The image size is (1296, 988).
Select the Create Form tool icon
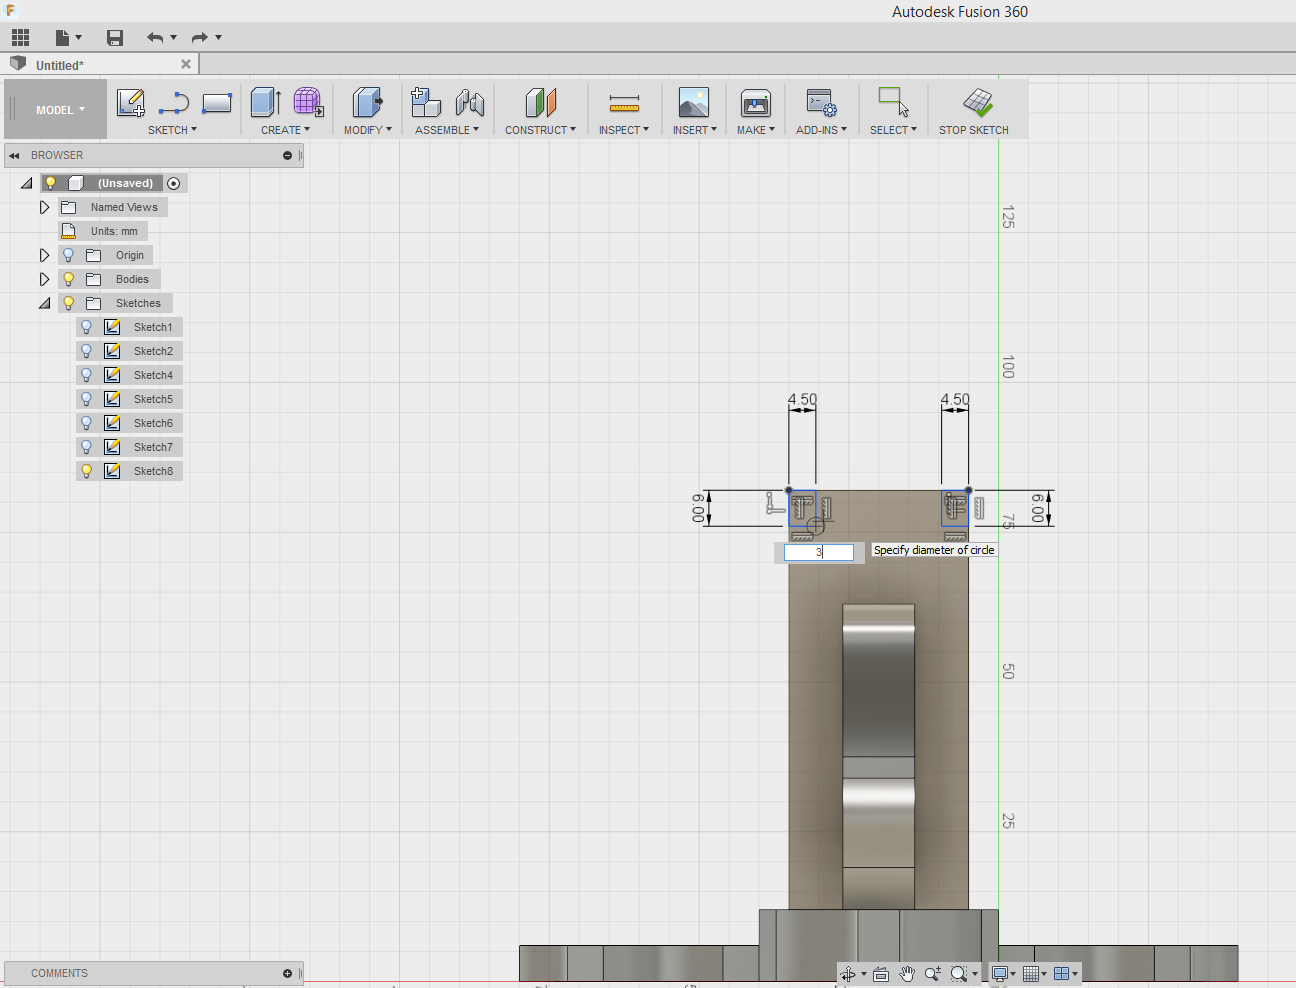[308, 102]
